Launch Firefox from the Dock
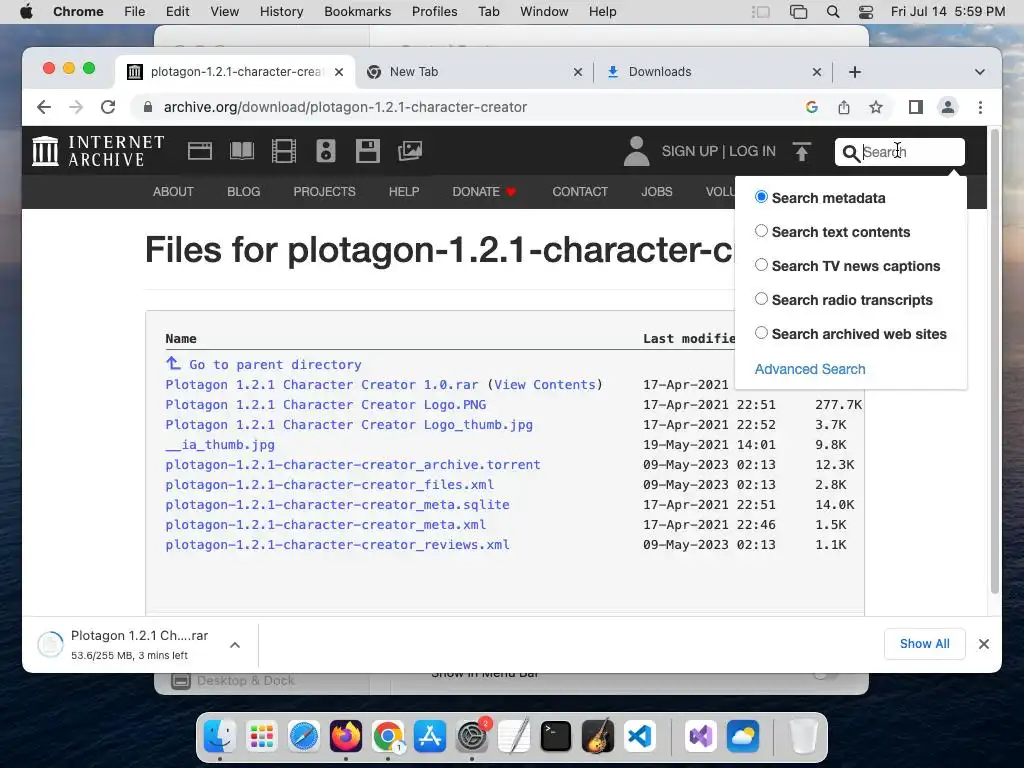The width and height of the screenshot is (1024, 768). click(345, 737)
